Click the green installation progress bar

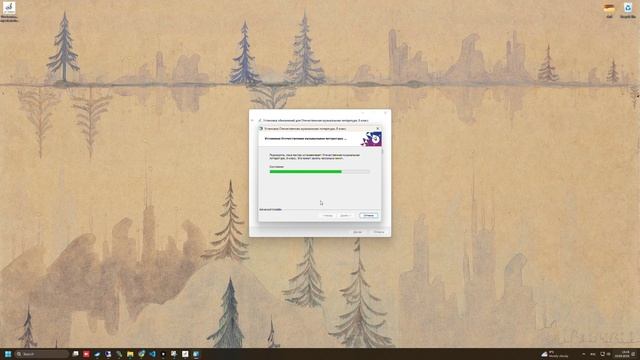pos(320,172)
